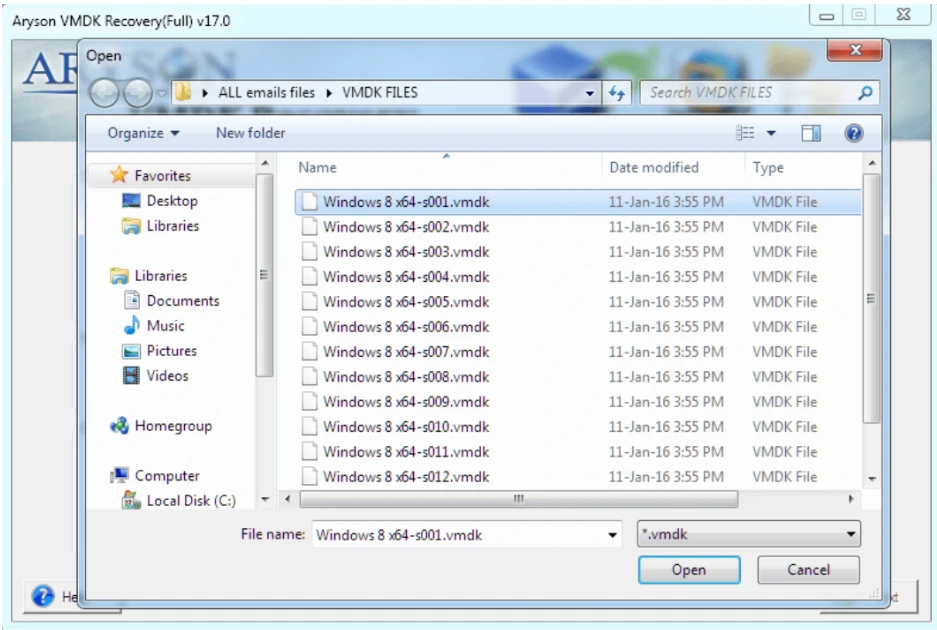Show the preview pane

click(x=811, y=132)
